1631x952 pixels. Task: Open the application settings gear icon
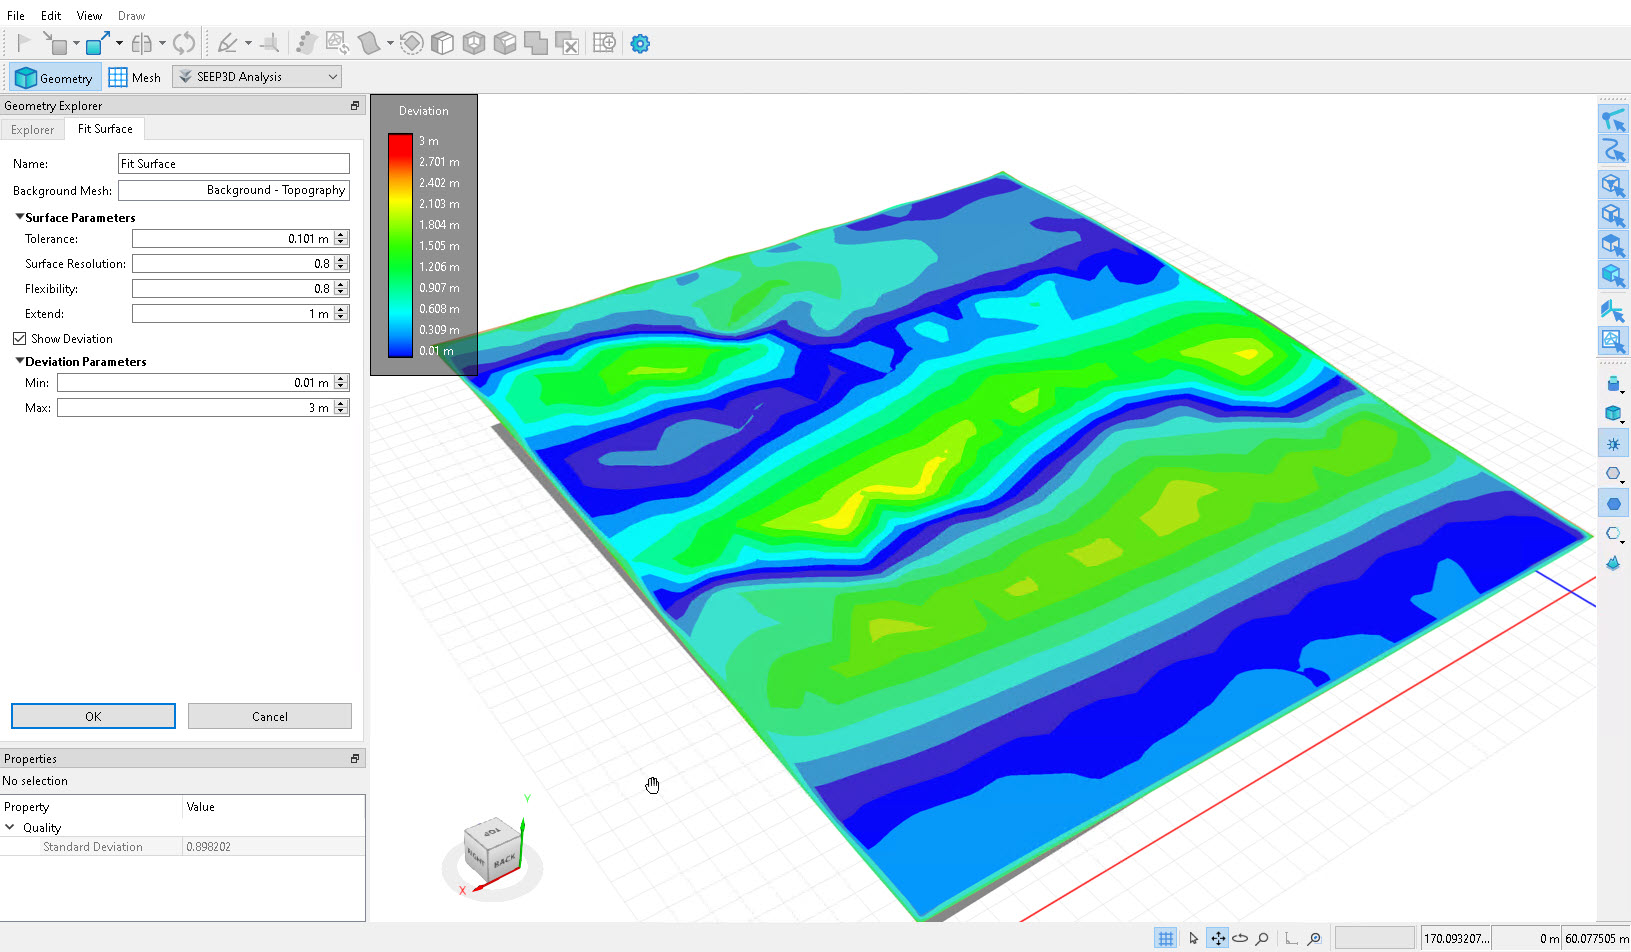[640, 42]
